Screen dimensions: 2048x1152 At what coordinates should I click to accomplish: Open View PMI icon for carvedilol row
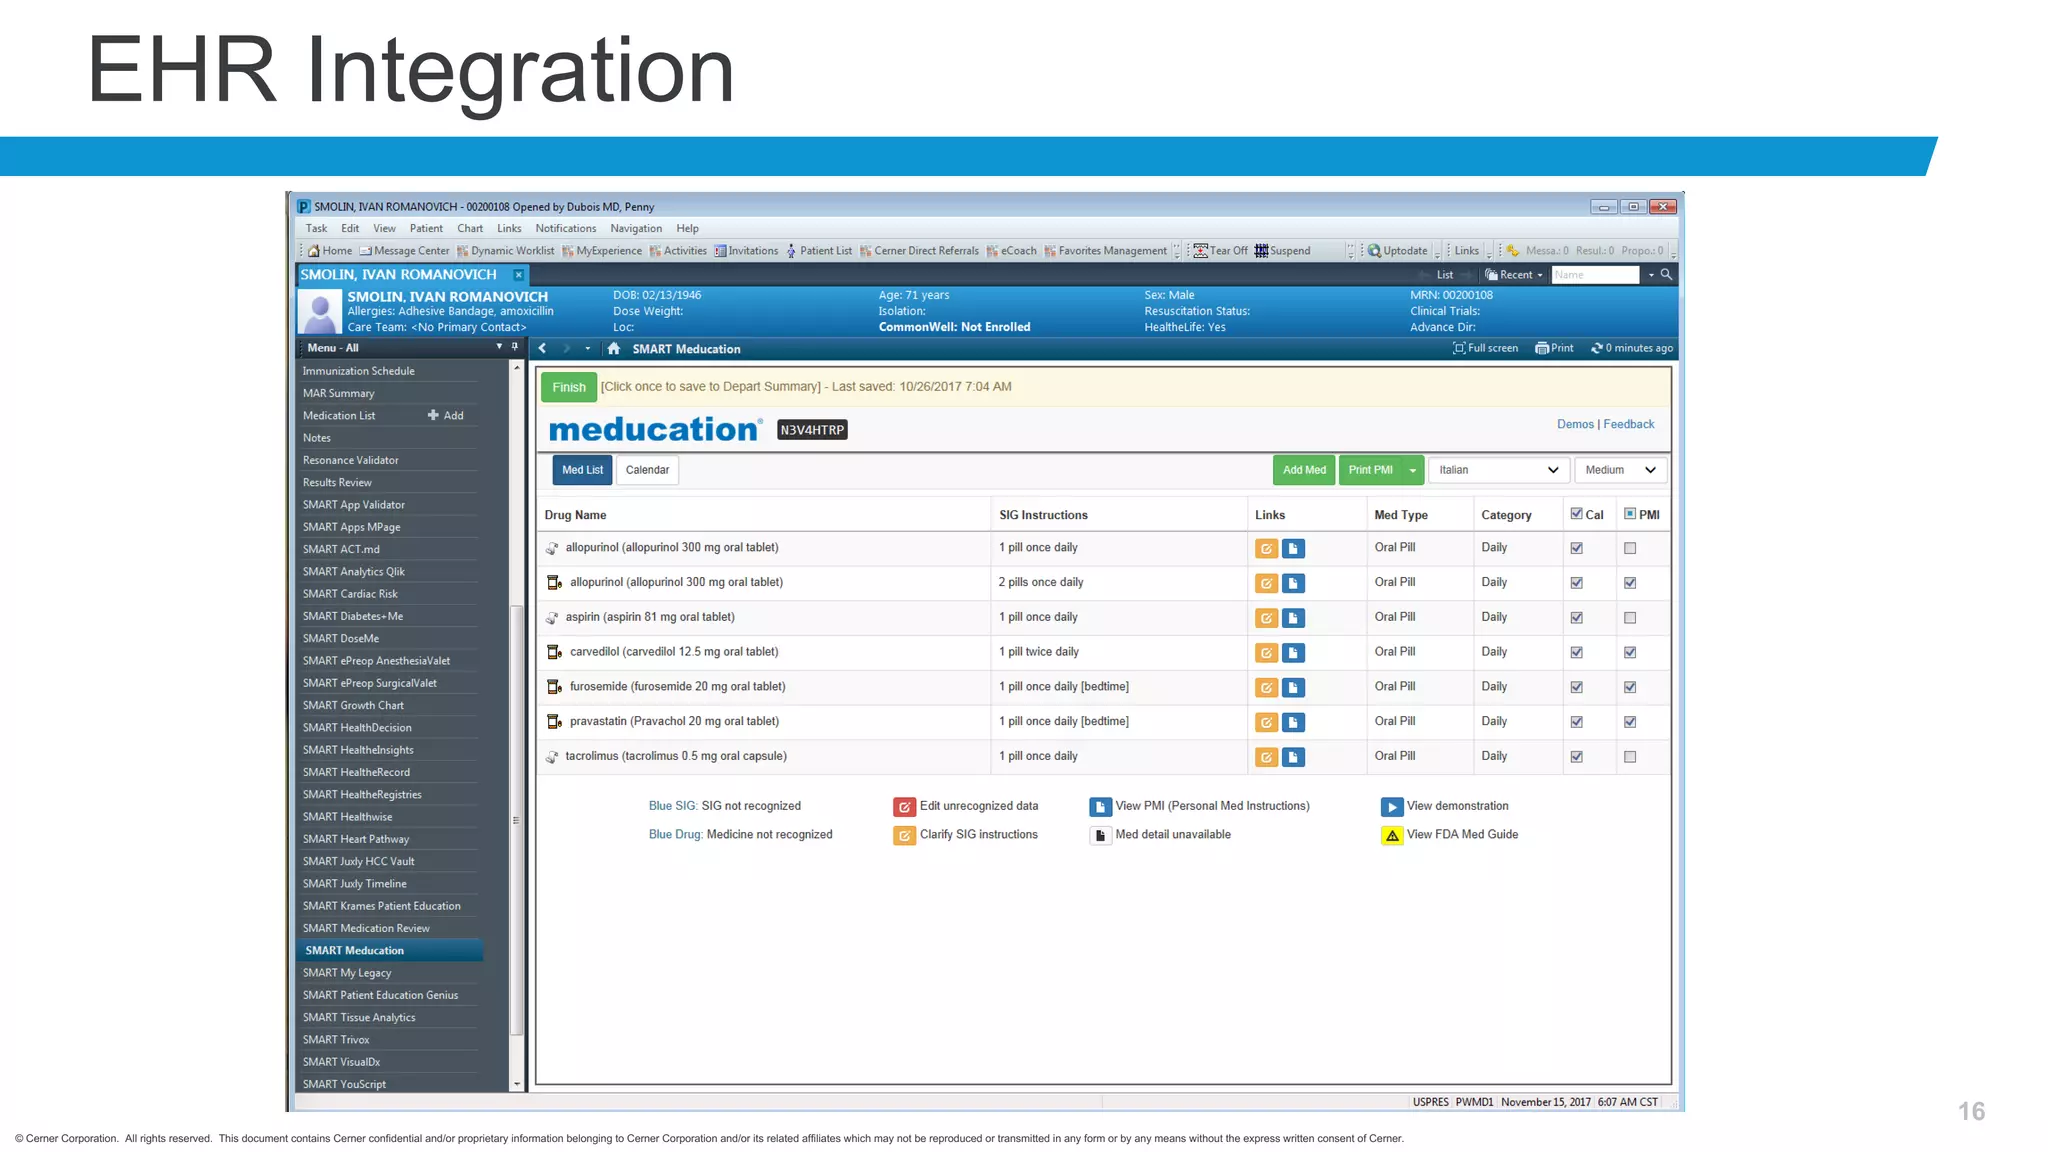point(1293,653)
